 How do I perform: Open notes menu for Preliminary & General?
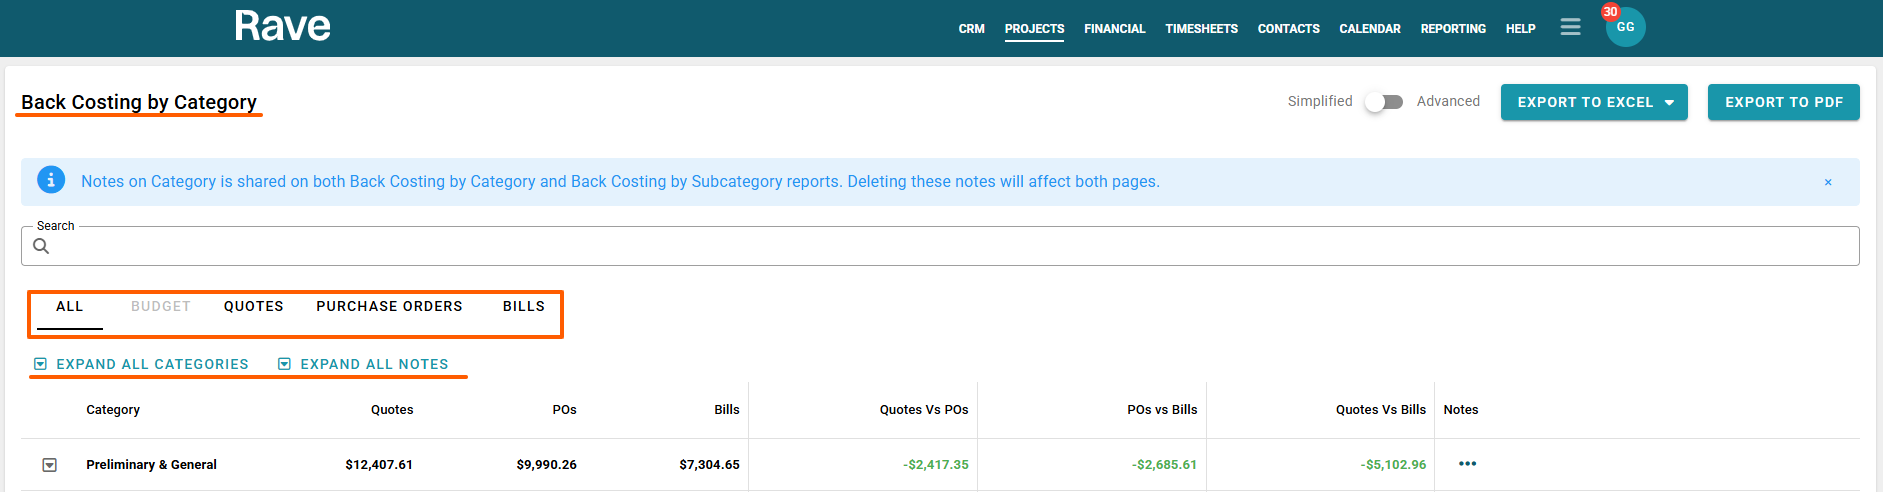(1467, 464)
